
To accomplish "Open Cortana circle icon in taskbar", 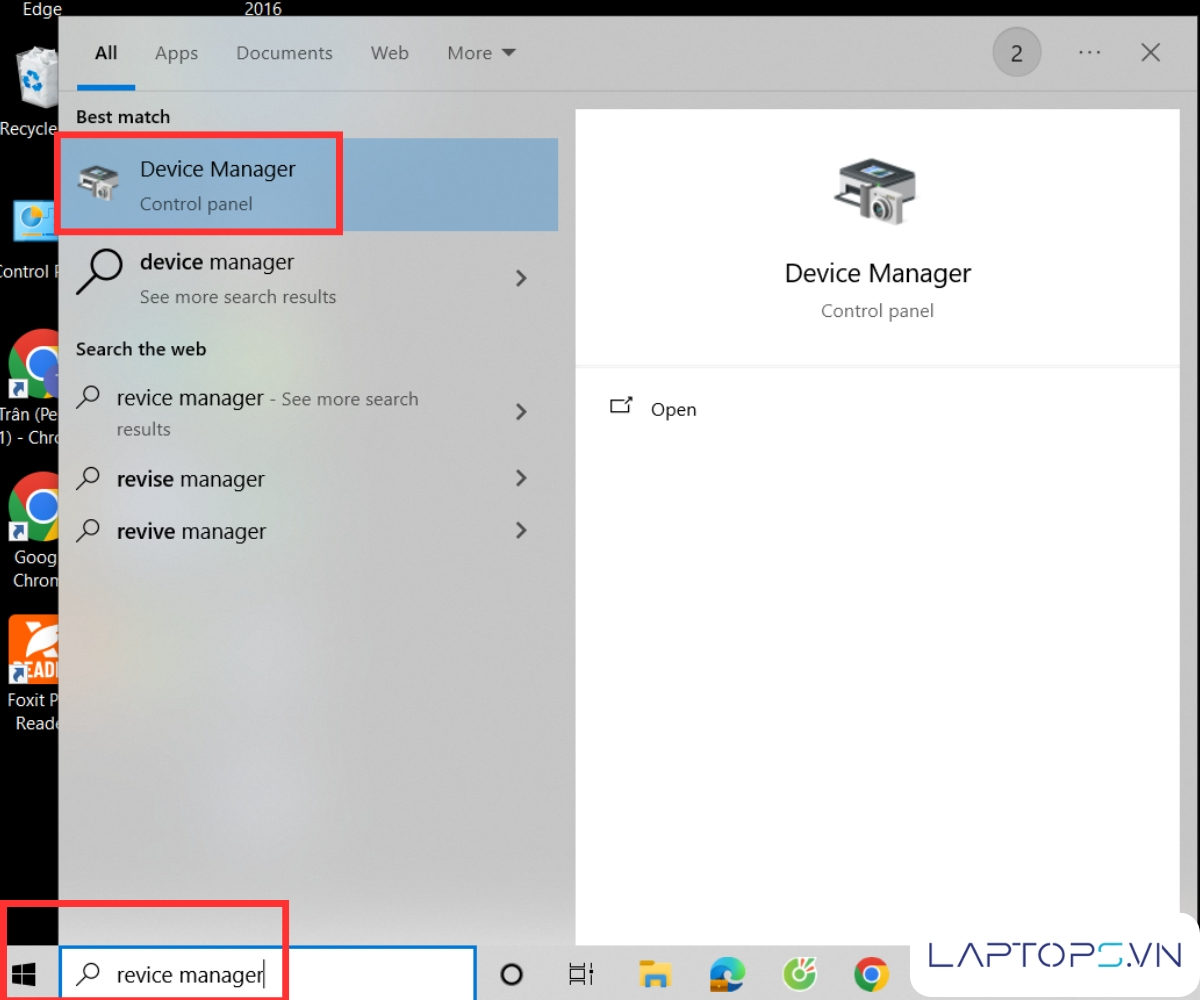I will [511, 974].
